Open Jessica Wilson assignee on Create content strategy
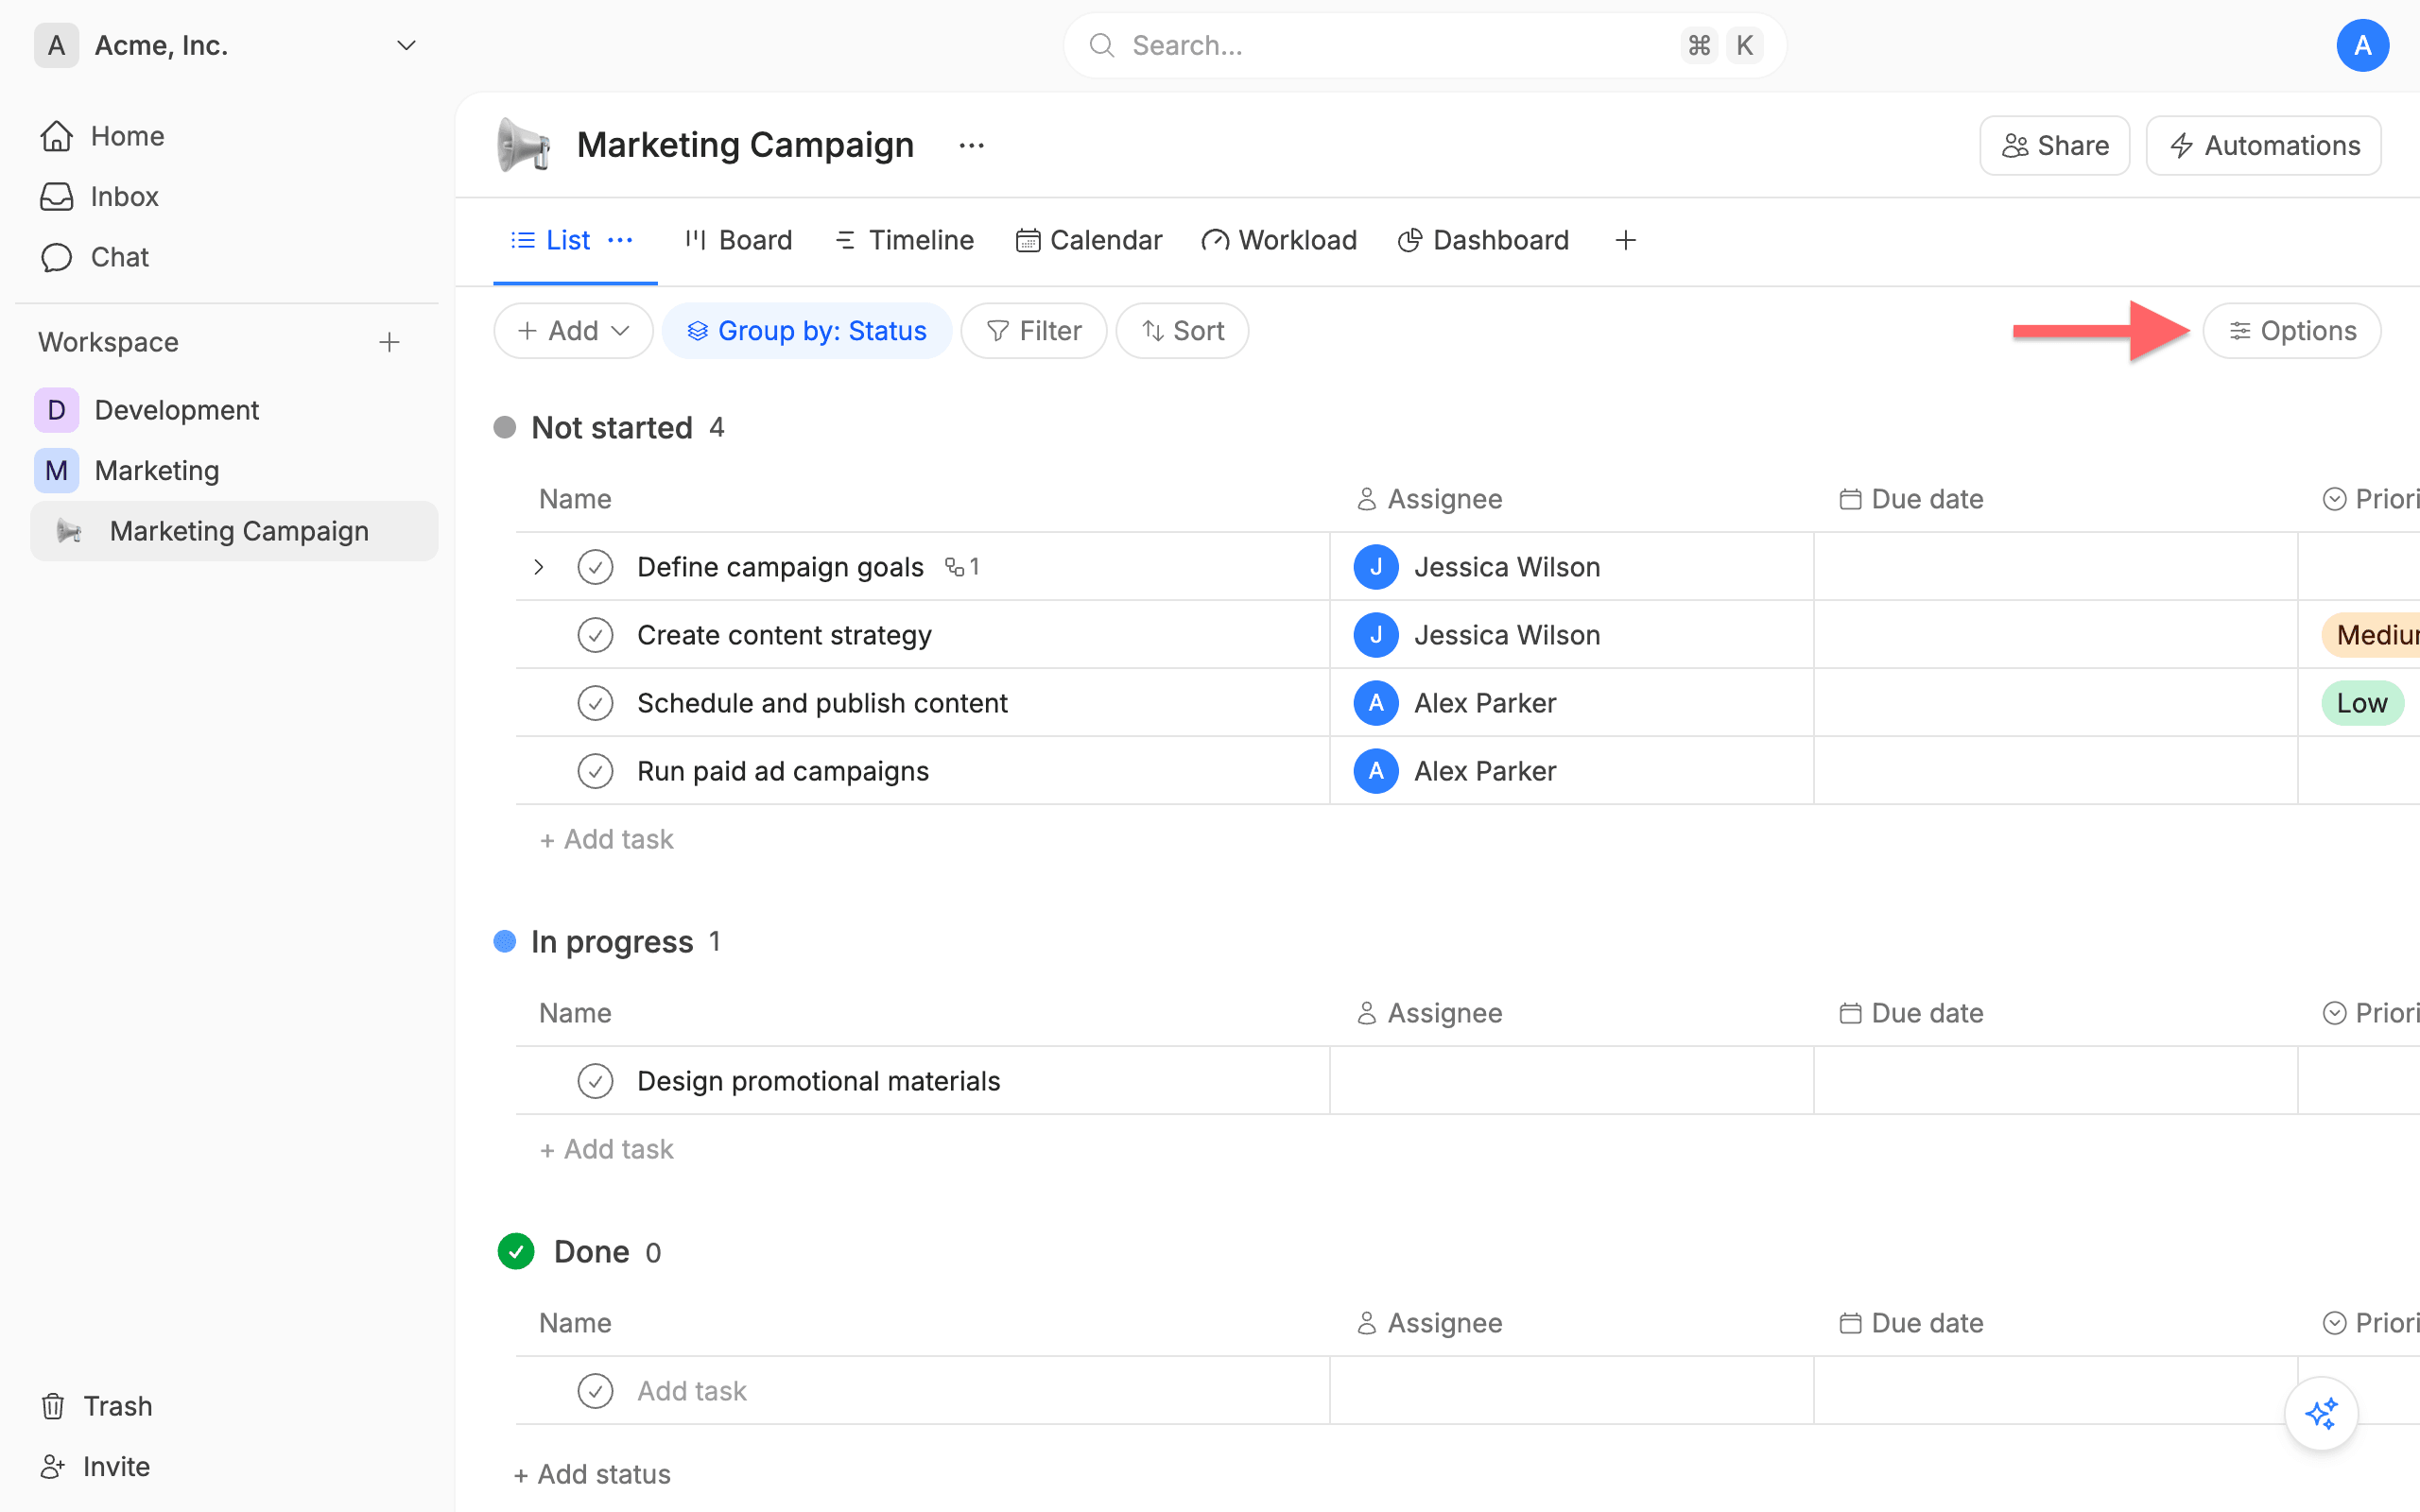This screenshot has width=2420, height=1512. click(x=1477, y=635)
